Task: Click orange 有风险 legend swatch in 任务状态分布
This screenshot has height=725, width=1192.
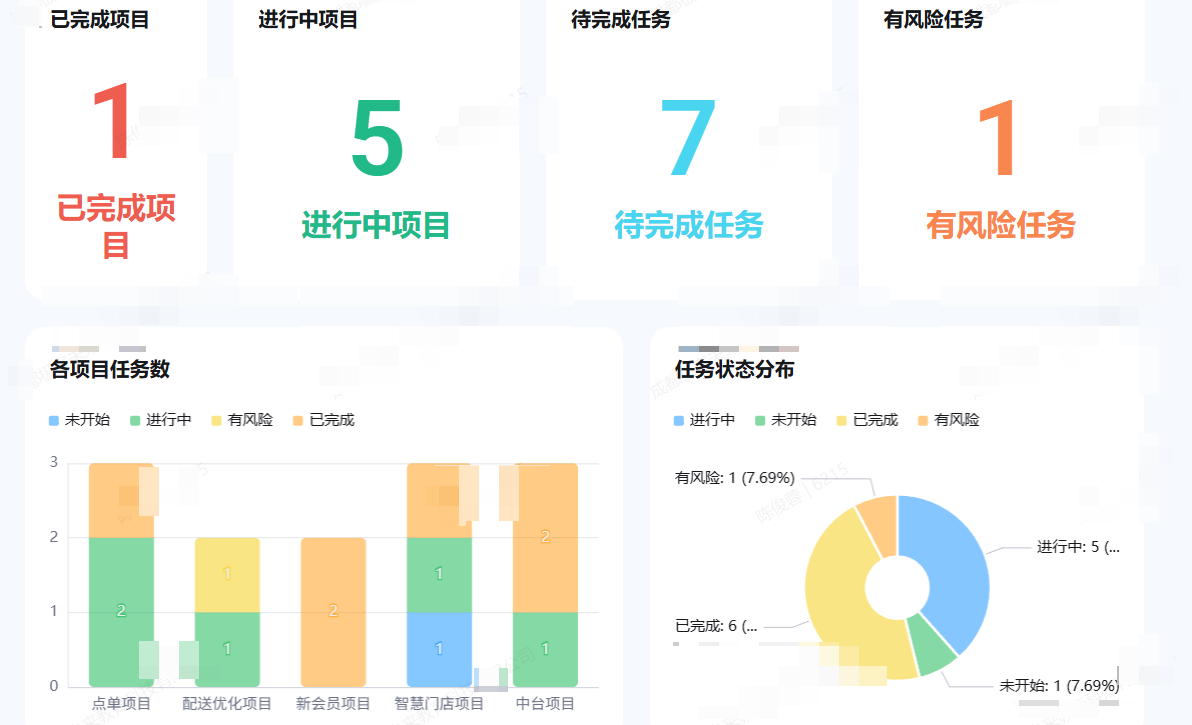Action: coord(924,420)
